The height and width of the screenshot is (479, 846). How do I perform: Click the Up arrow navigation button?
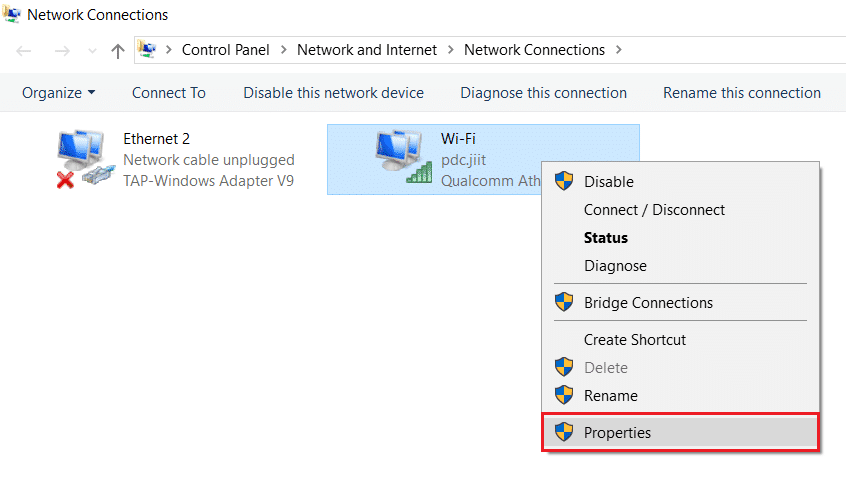point(118,50)
